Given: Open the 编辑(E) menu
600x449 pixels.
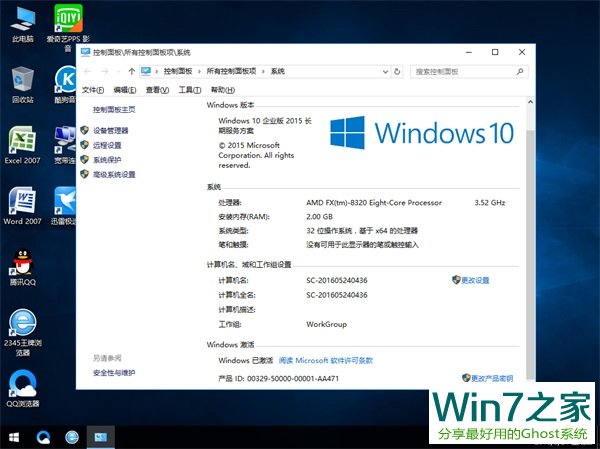Looking at the screenshot, I should tap(125, 90).
